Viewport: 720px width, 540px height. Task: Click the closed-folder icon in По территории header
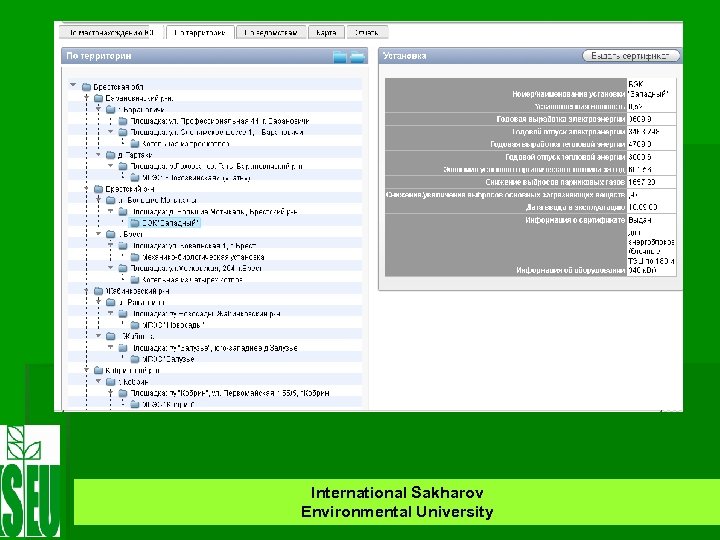click(x=340, y=56)
